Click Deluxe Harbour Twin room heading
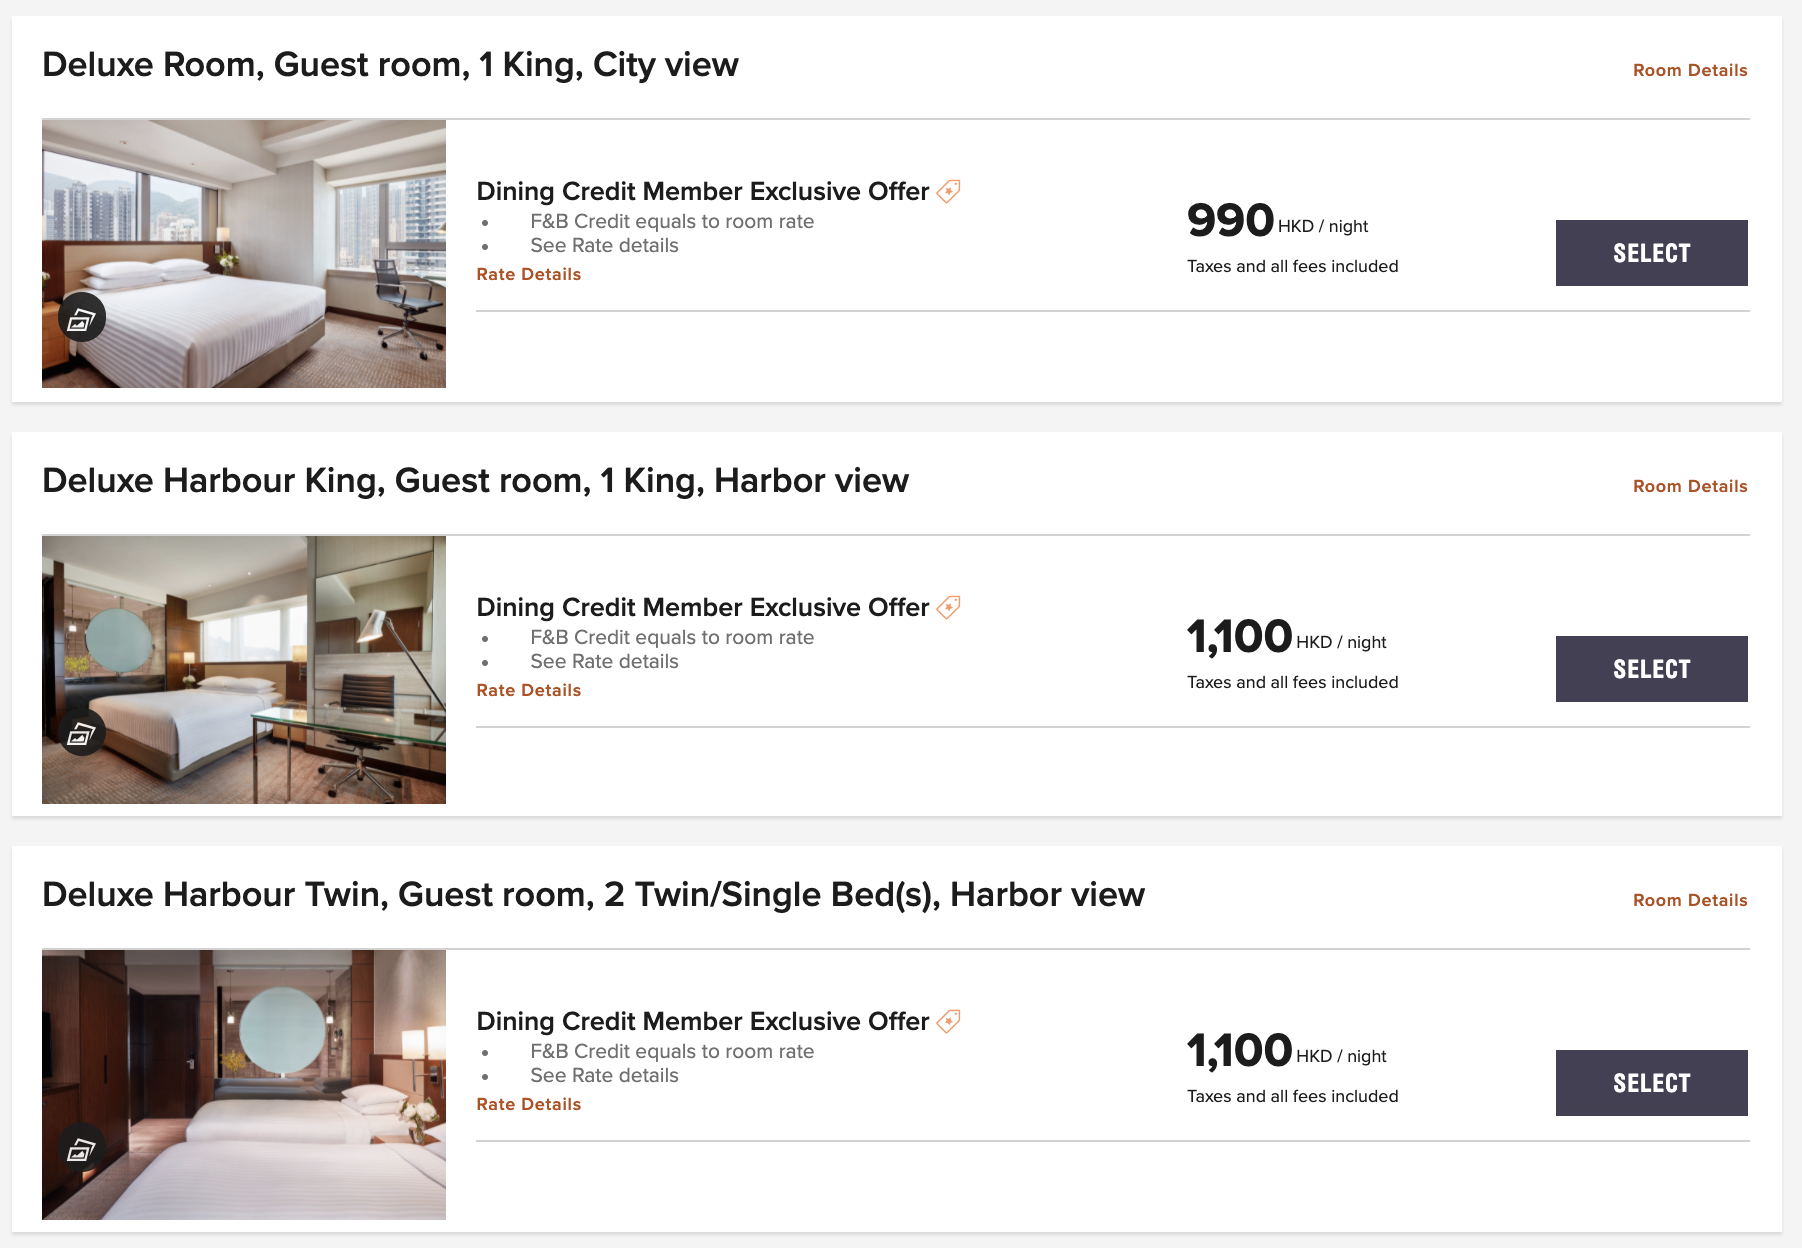 pyautogui.click(x=593, y=894)
